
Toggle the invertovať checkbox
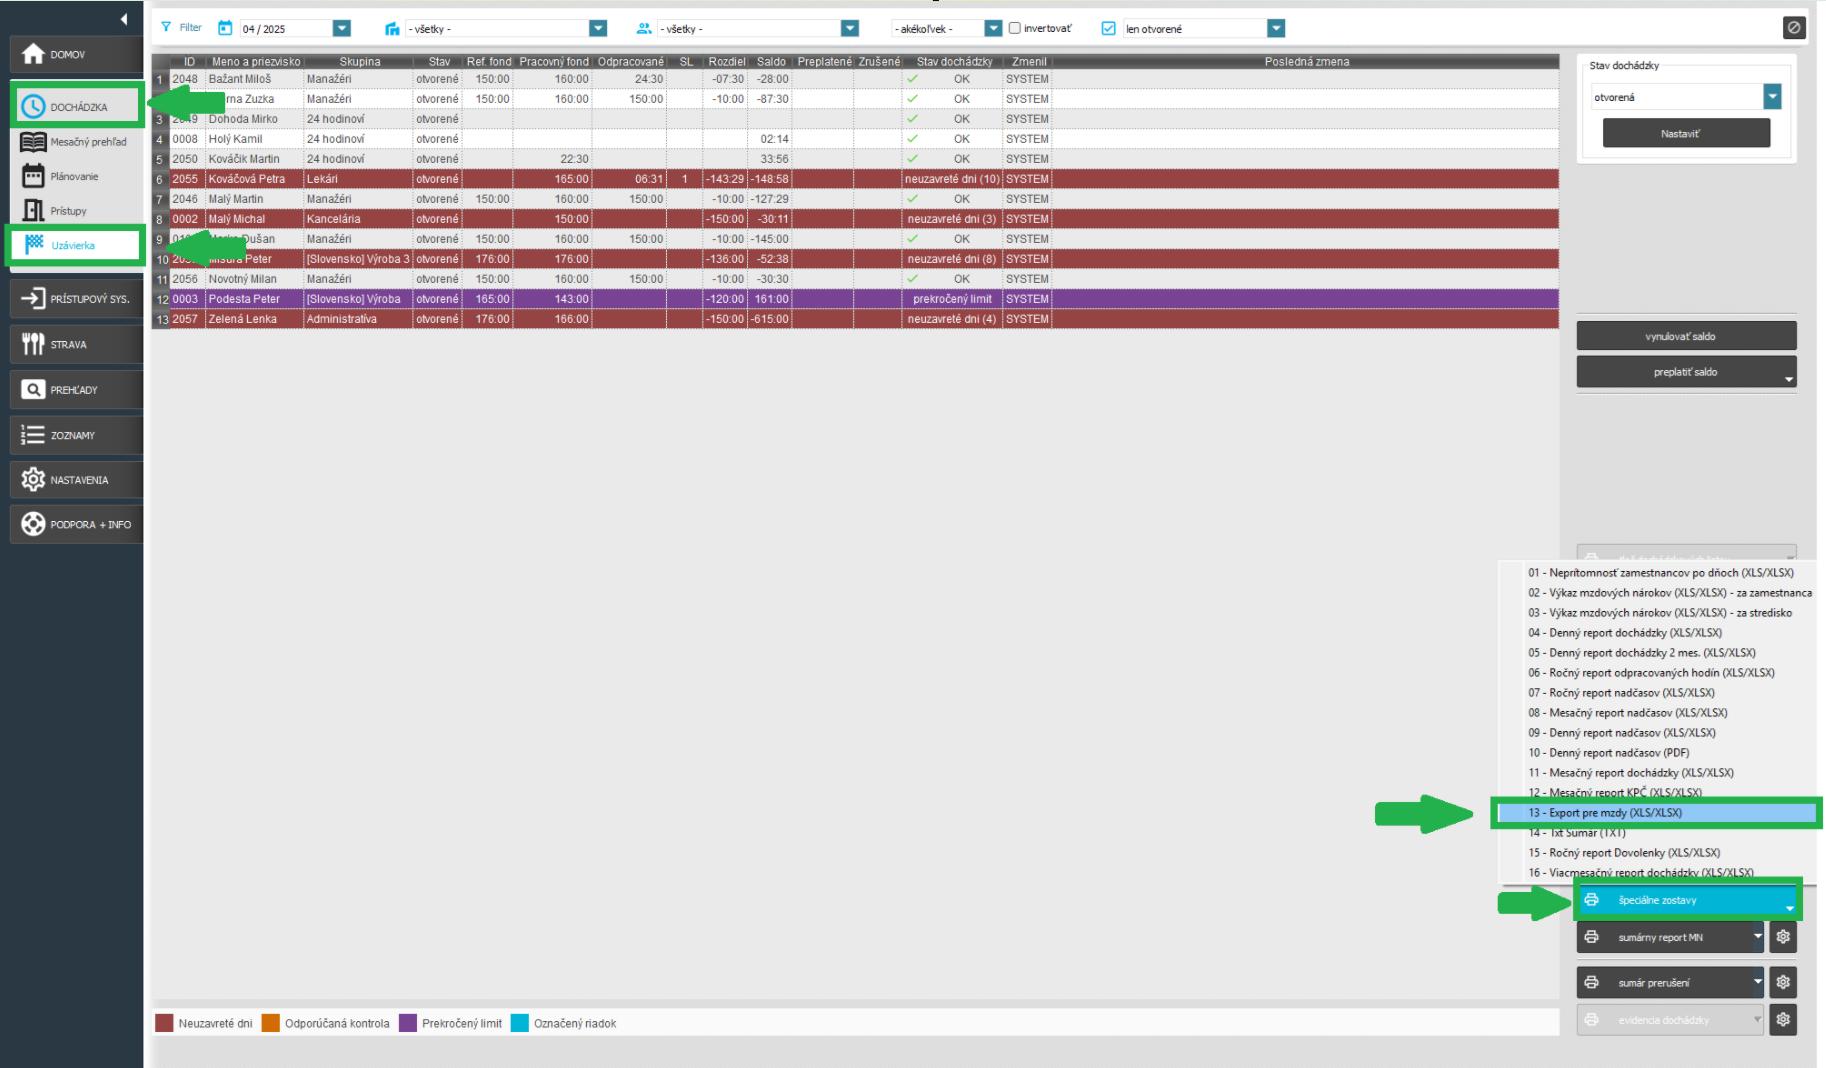click(1015, 28)
